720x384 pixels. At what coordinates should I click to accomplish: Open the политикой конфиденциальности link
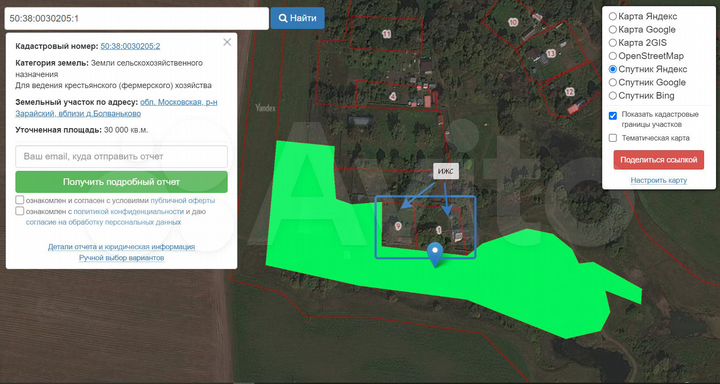click(129, 212)
